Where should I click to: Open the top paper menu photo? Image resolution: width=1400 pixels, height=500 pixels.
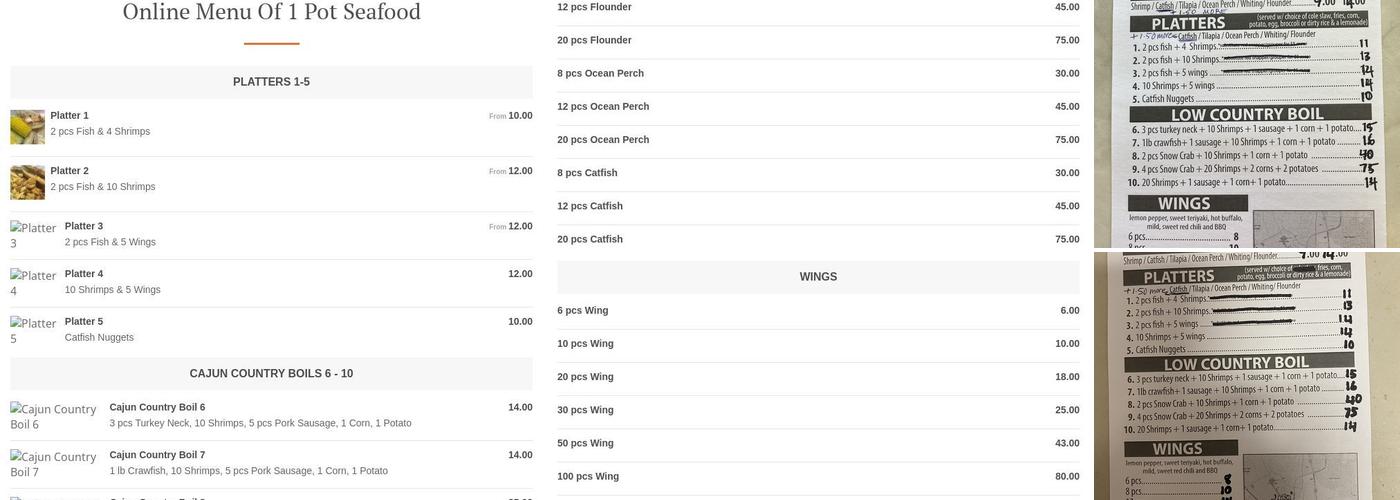[1246, 123]
